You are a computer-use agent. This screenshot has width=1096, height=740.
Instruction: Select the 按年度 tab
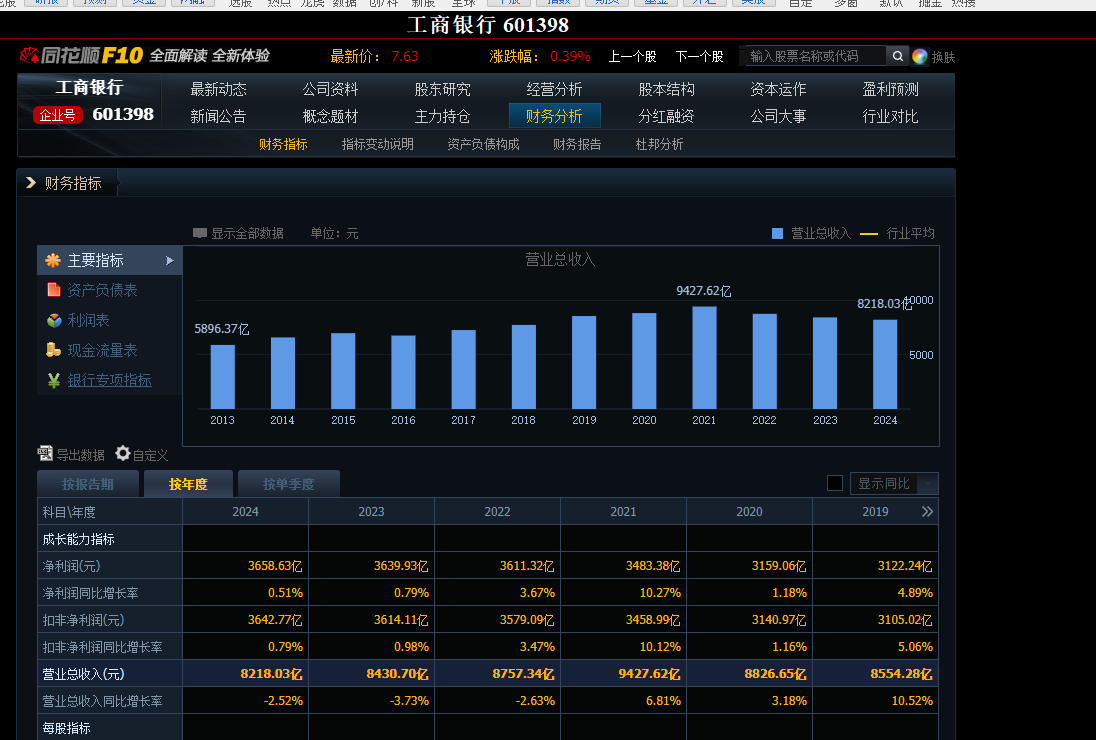pos(188,484)
